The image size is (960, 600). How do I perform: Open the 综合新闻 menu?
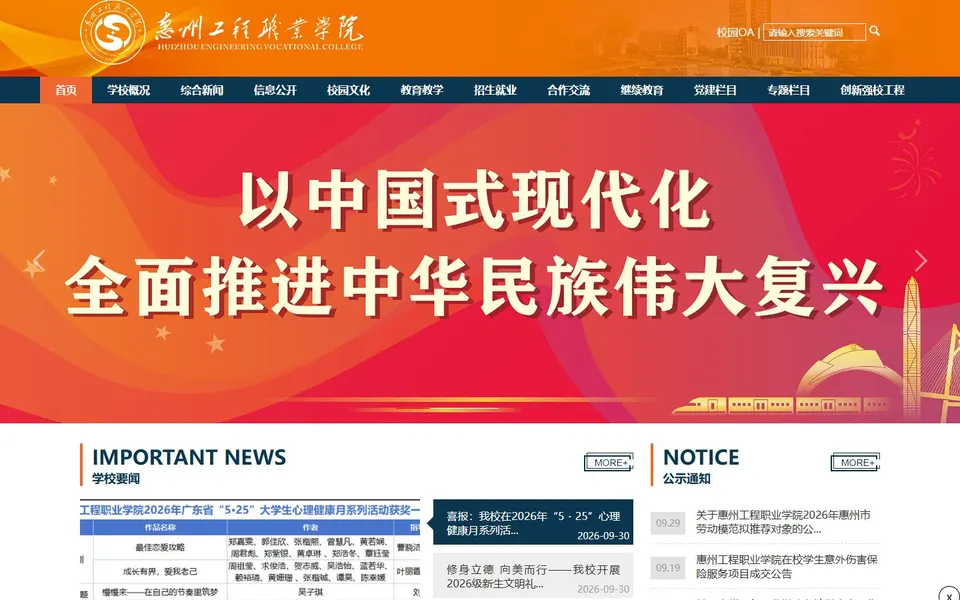tap(202, 90)
